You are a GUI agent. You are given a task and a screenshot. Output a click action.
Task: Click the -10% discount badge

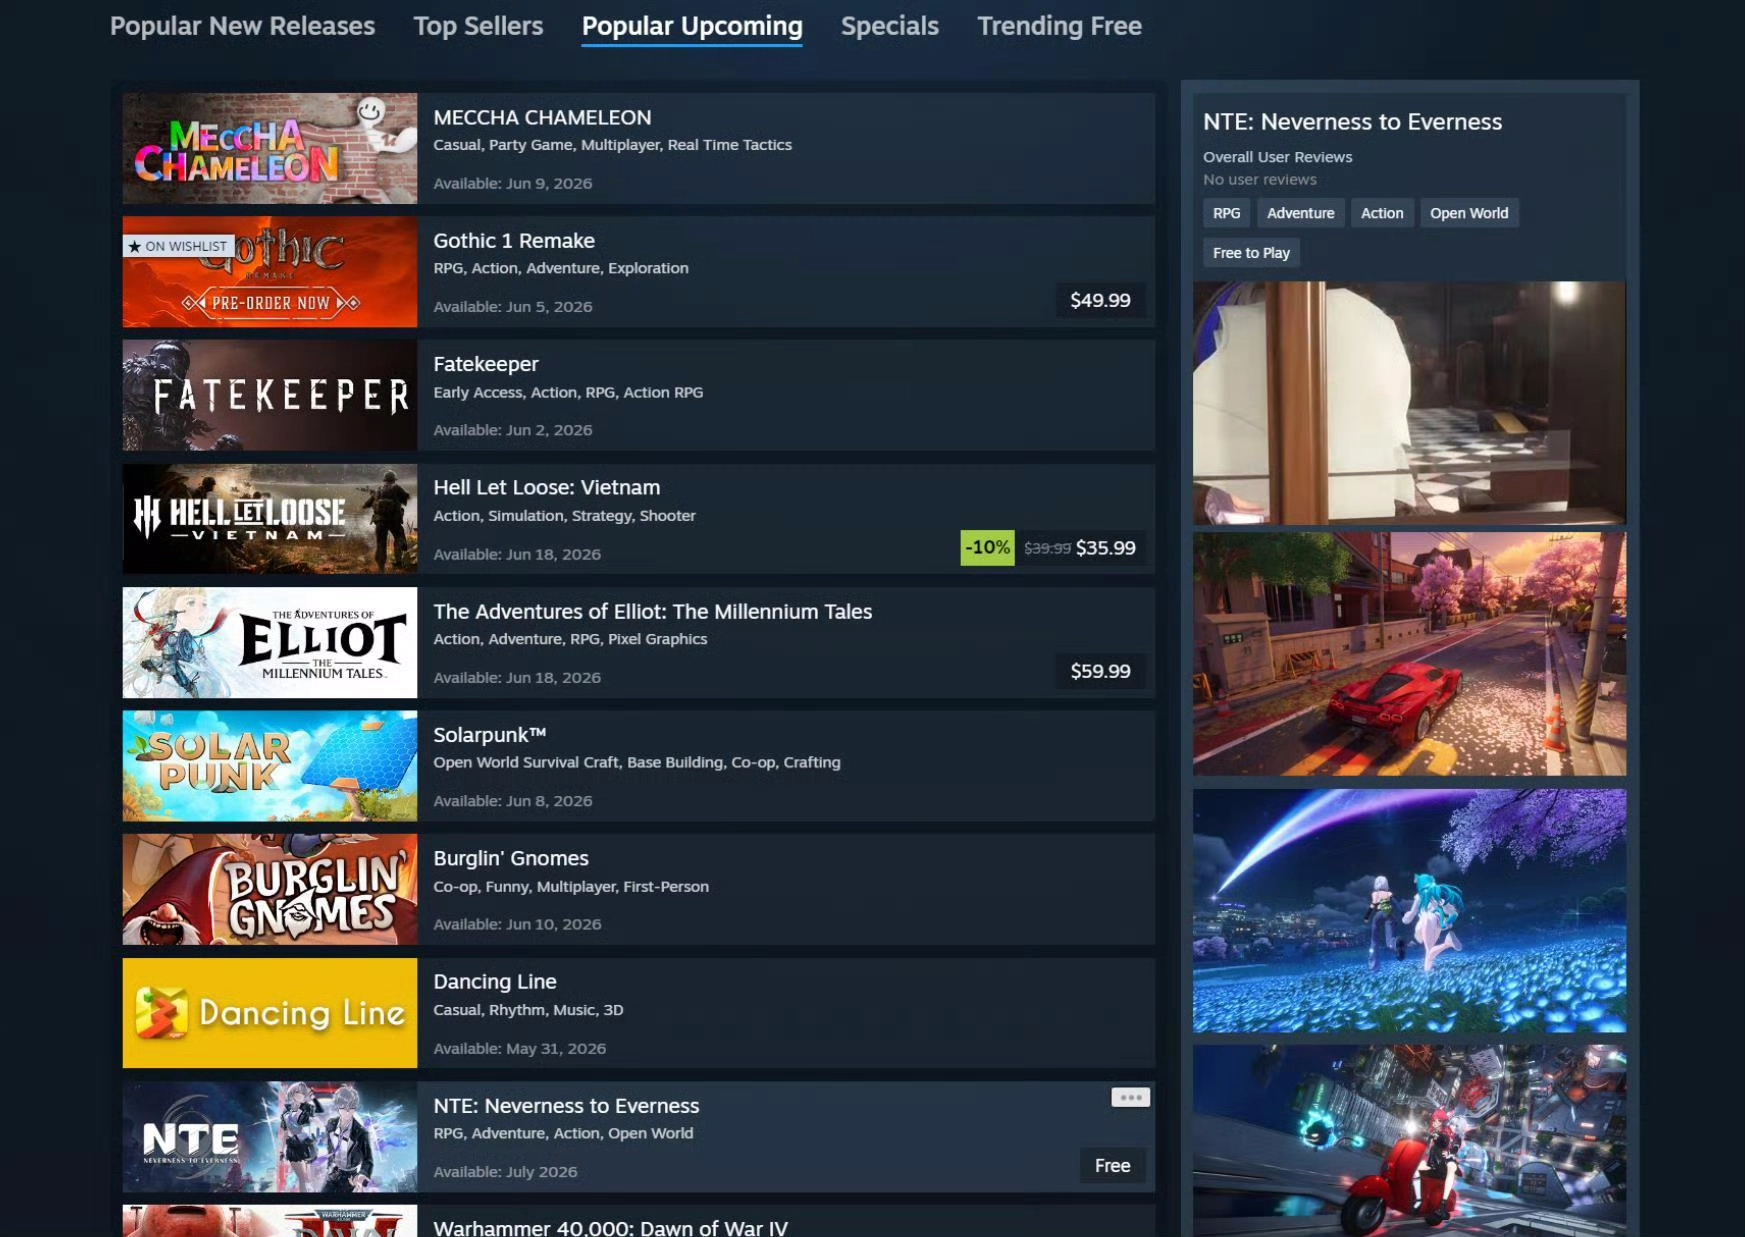point(987,548)
